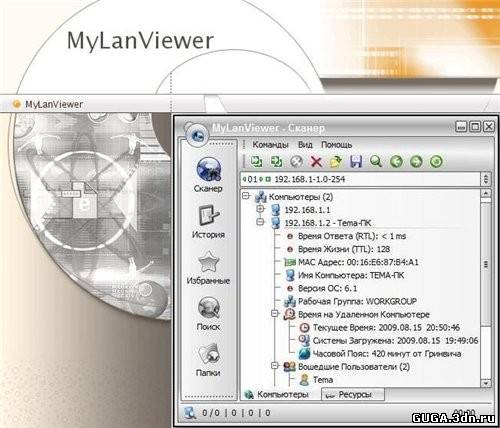Click the red X delete toolbar icon
Screen dimensions: 500x428
coord(316,162)
